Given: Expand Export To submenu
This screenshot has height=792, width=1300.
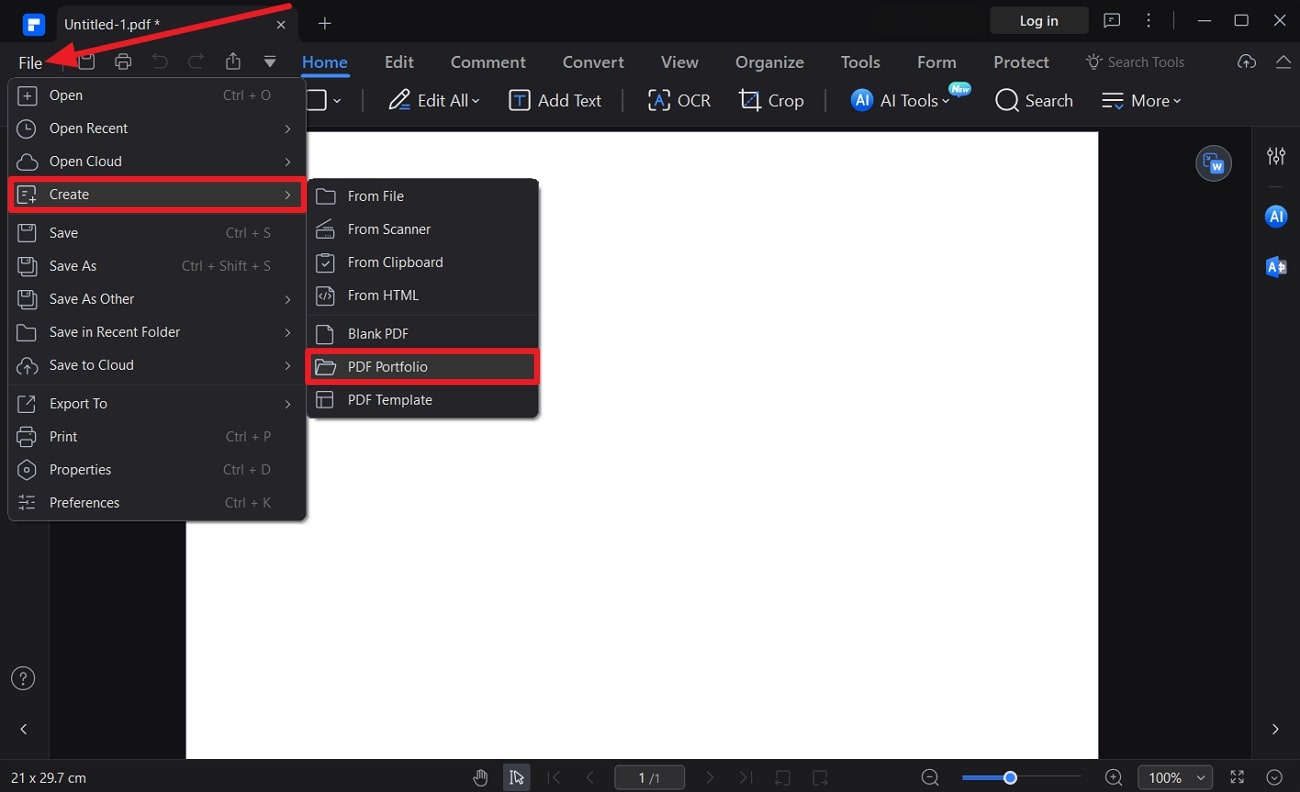Looking at the screenshot, I should pos(157,403).
